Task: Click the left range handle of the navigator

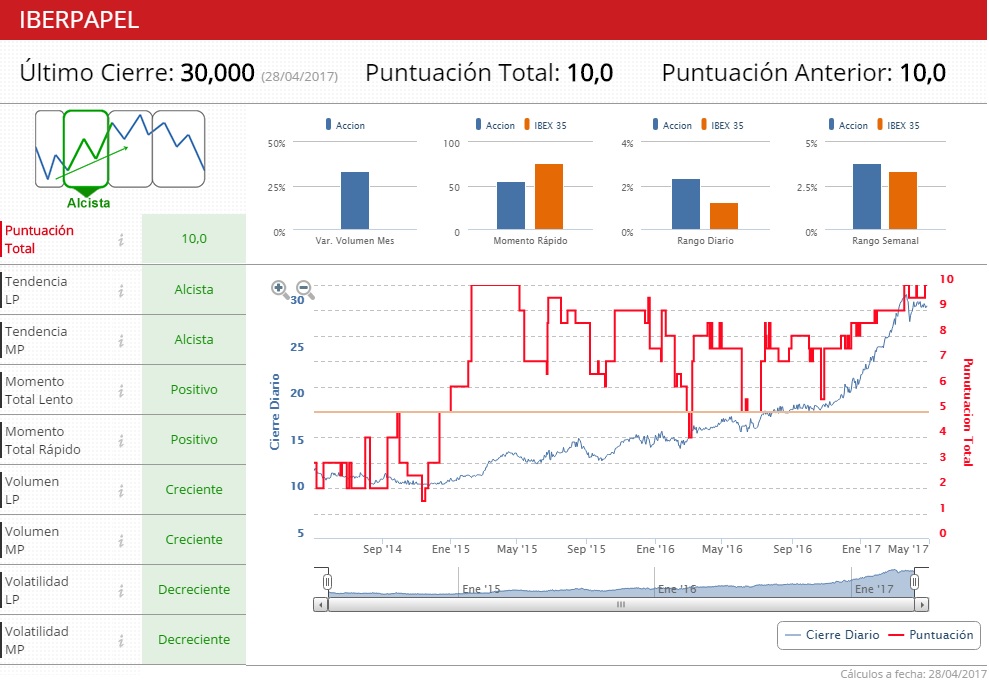Action: pyautogui.click(x=327, y=581)
